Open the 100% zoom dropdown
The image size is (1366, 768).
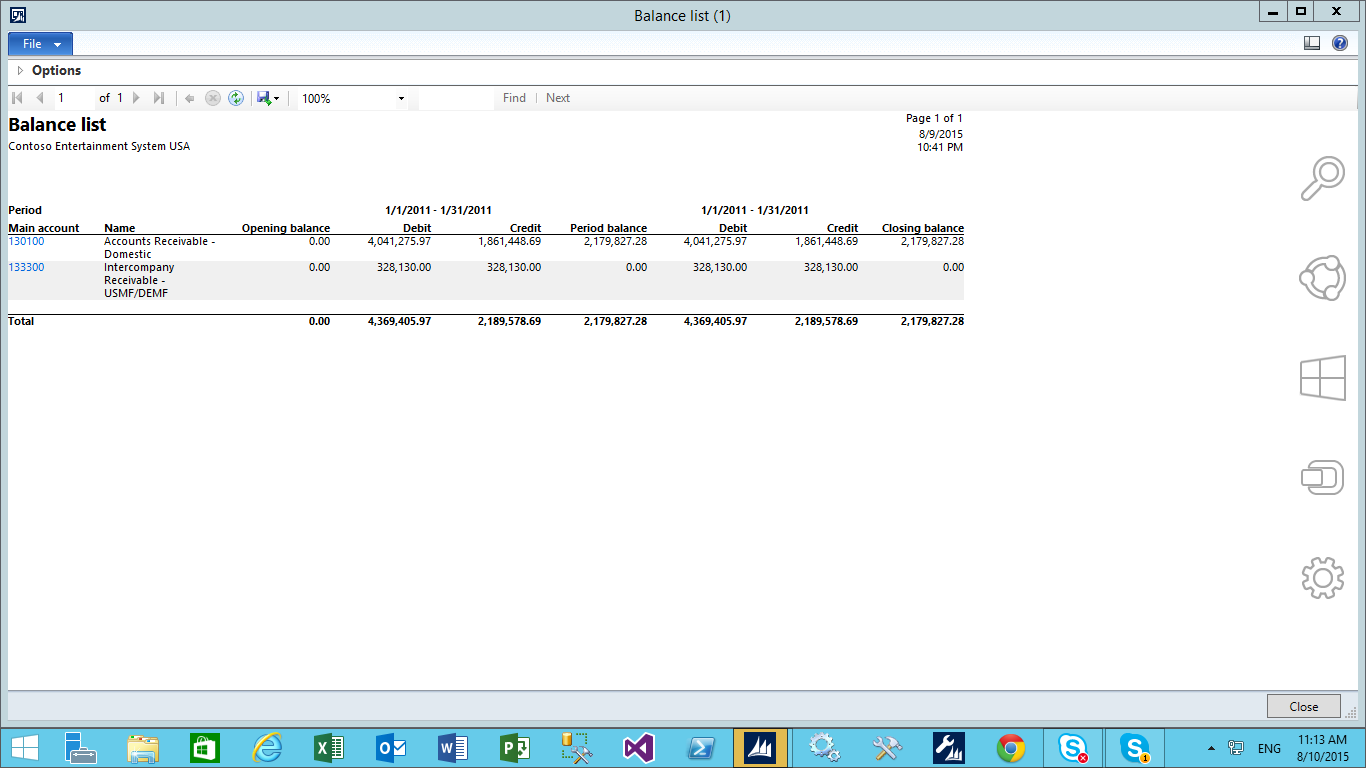point(402,98)
